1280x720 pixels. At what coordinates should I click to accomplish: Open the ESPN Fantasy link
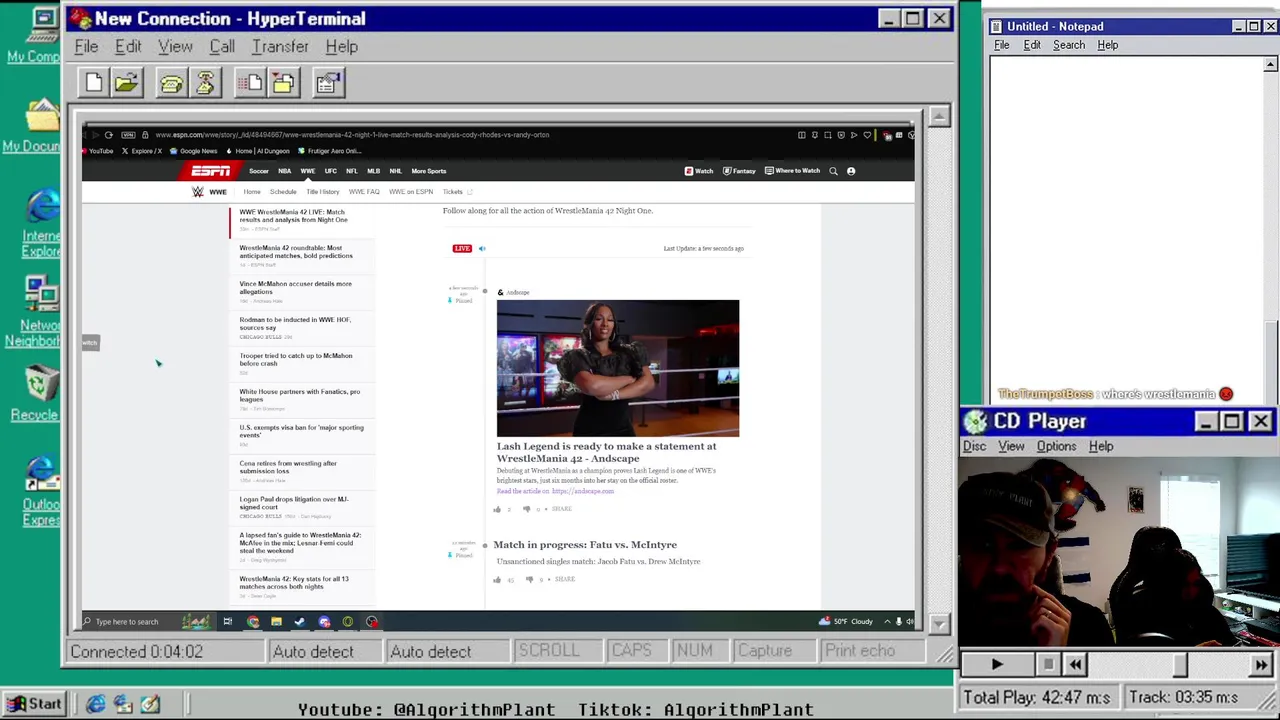(x=739, y=171)
